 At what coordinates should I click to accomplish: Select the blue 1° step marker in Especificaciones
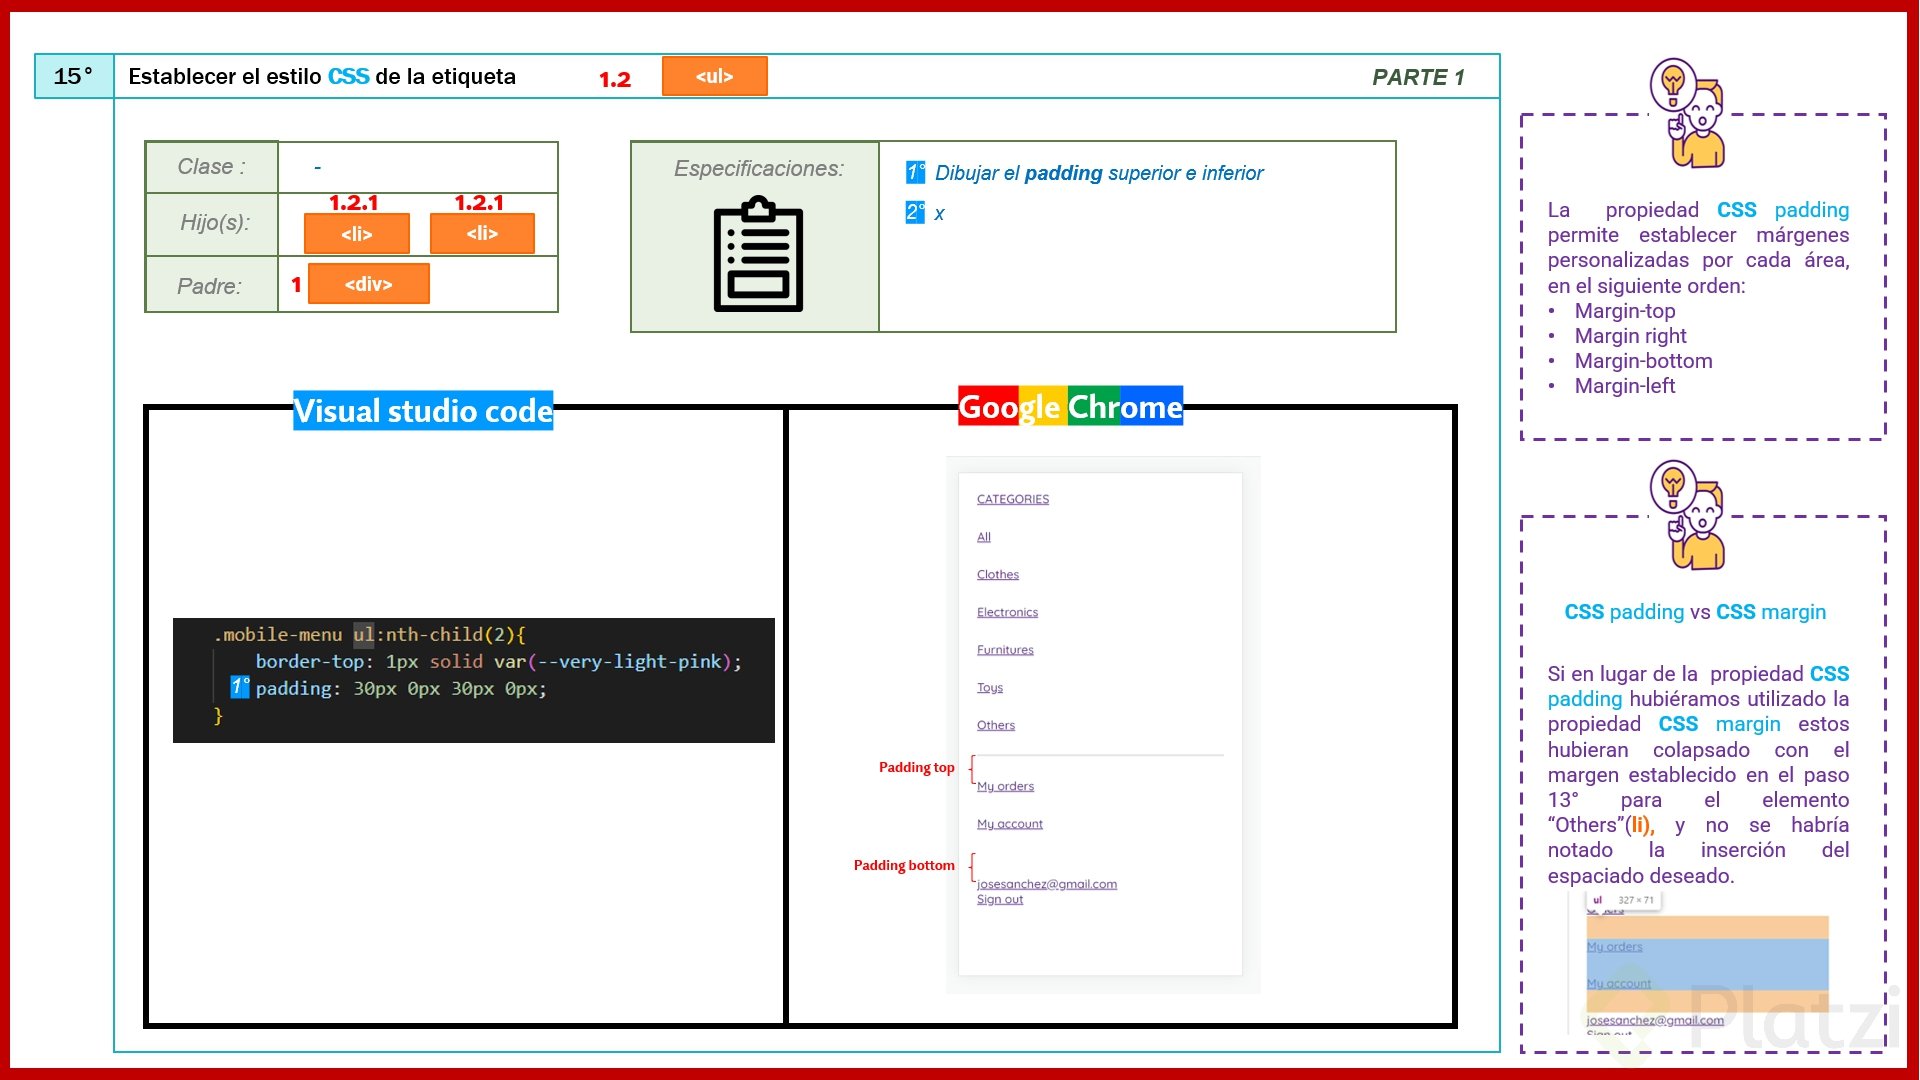point(914,172)
